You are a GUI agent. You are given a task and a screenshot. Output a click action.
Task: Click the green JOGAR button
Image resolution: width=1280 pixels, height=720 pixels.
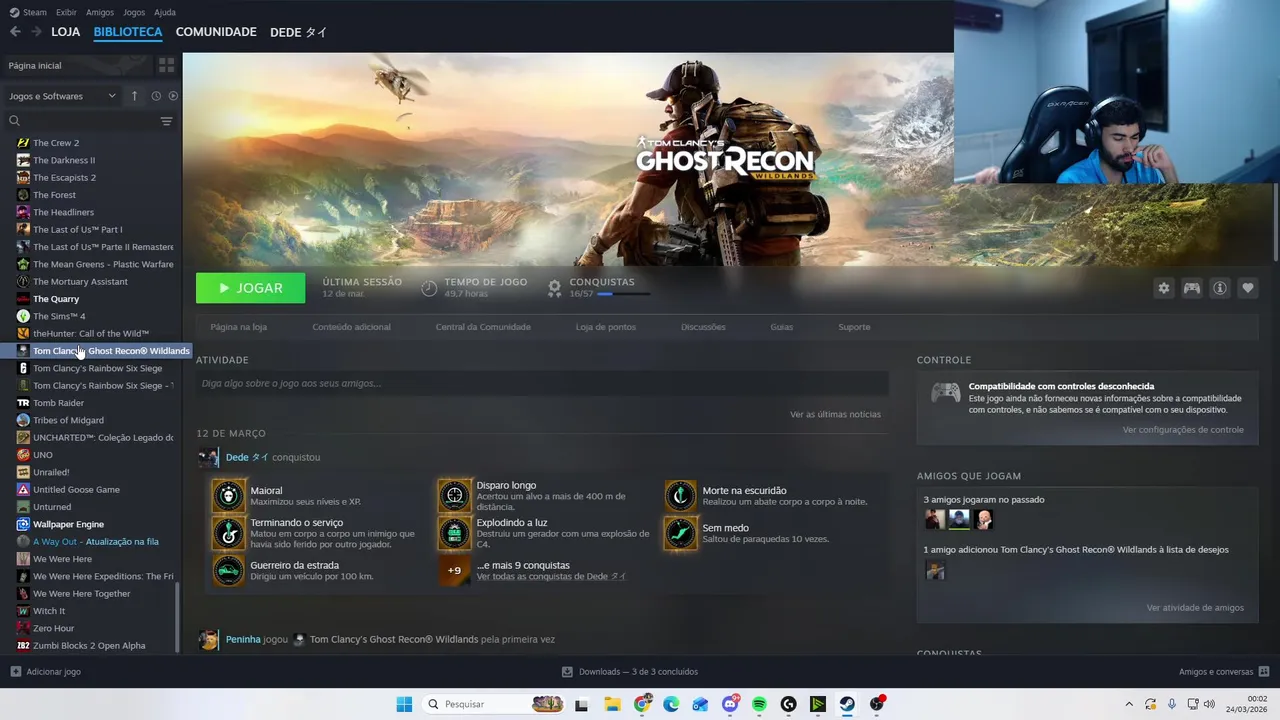(x=250, y=288)
